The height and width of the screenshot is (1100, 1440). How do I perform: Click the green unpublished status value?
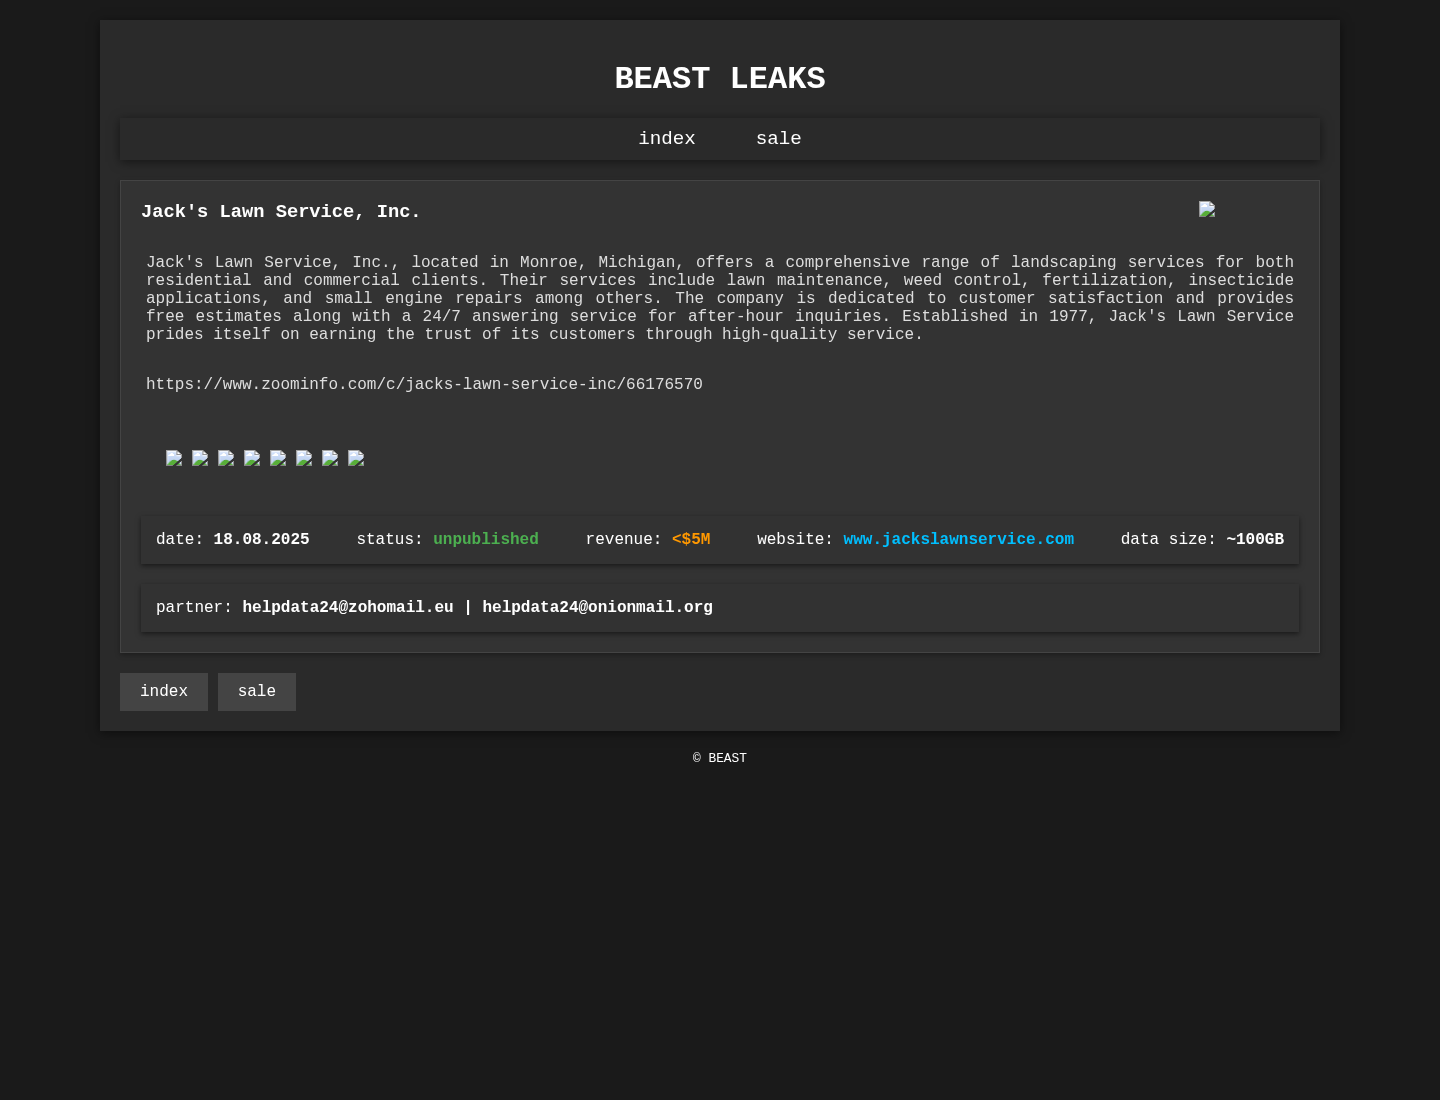486,540
